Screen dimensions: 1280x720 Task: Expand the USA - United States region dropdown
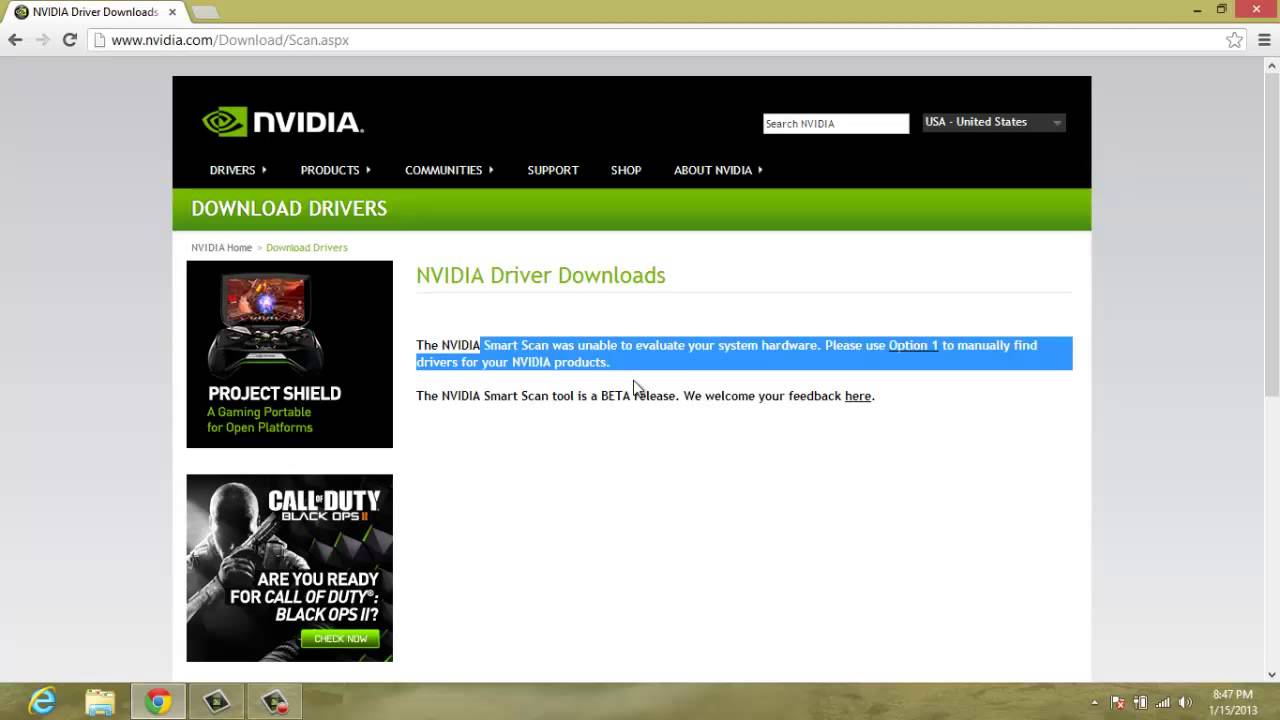pyautogui.click(x=994, y=122)
